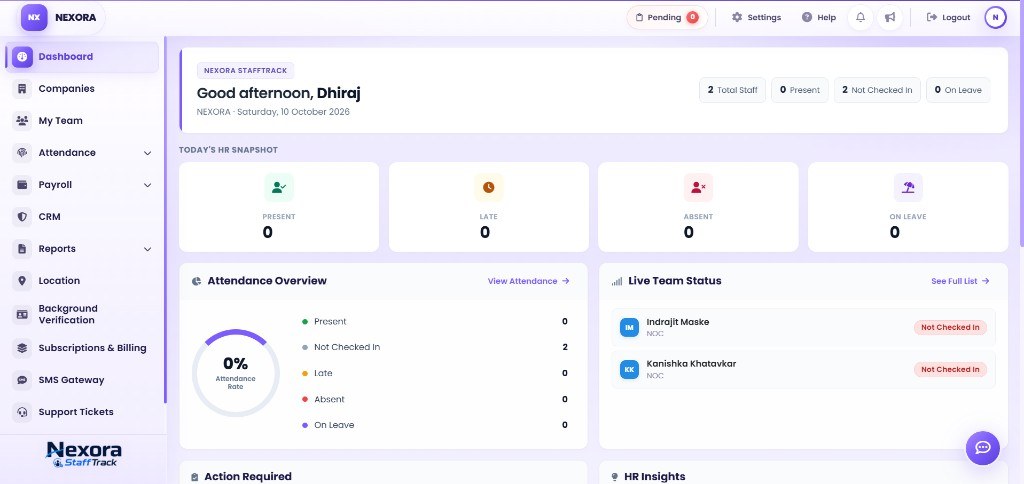
Task: Click the Support Tickets headset icon
Action: coord(22,412)
